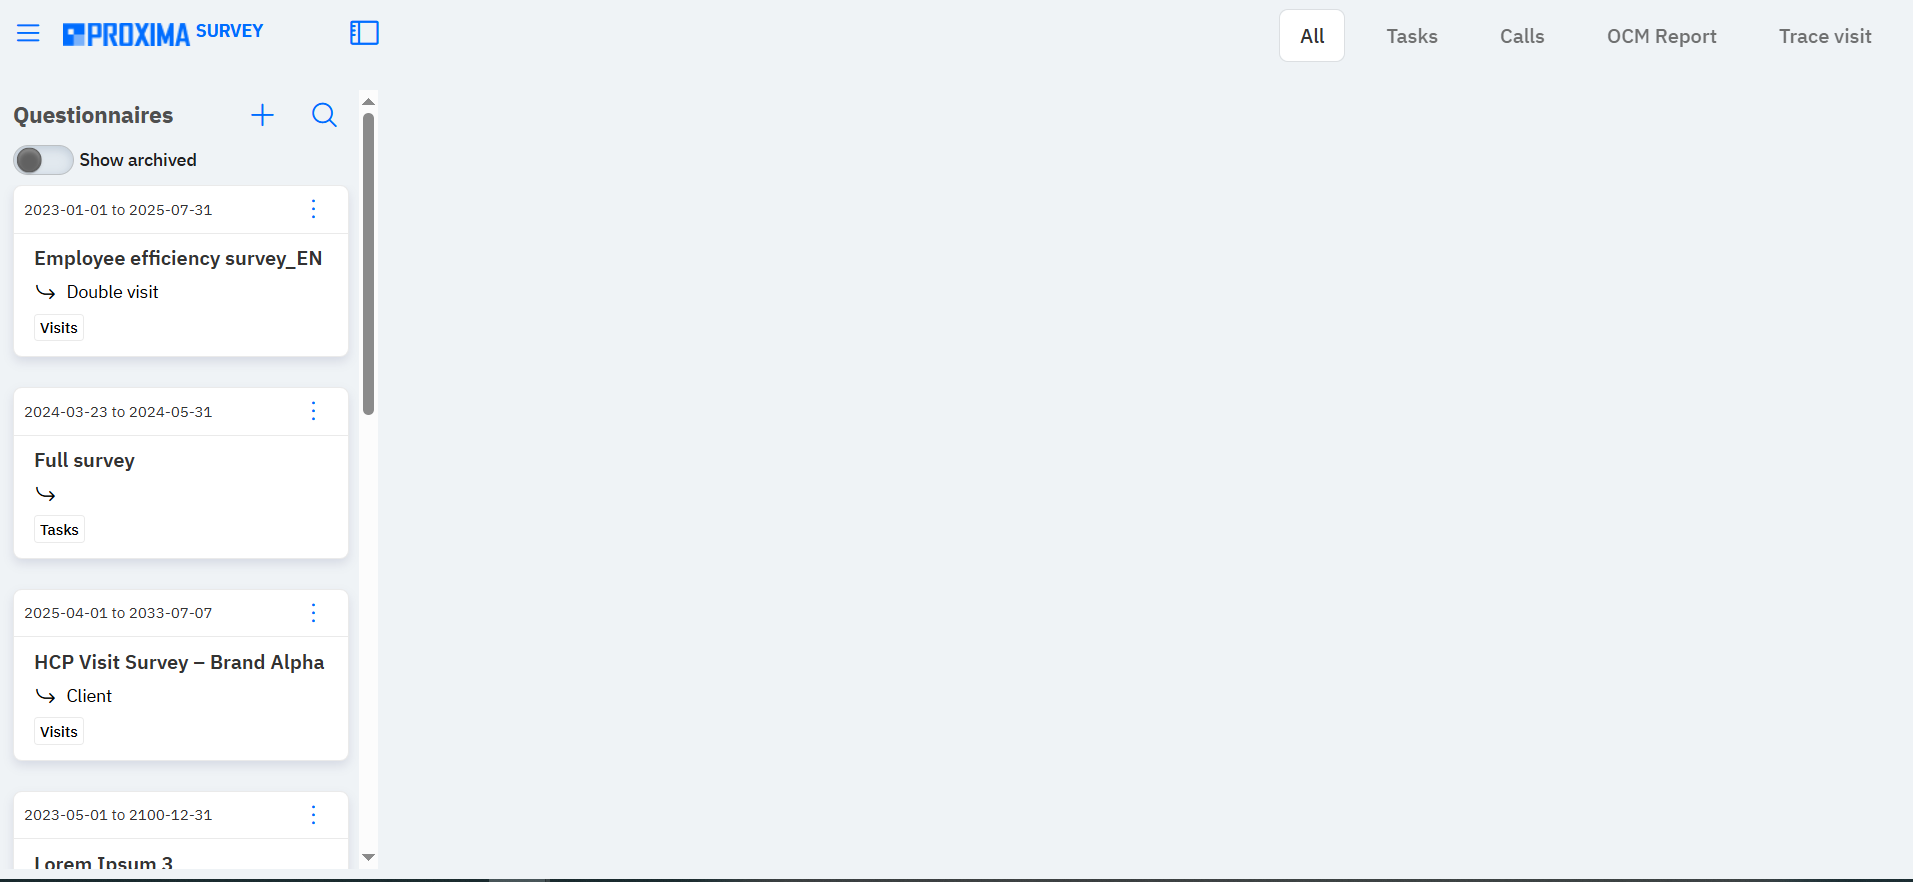The height and width of the screenshot is (882, 1913).
Task: Select the All tab
Action: [1312, 36]
